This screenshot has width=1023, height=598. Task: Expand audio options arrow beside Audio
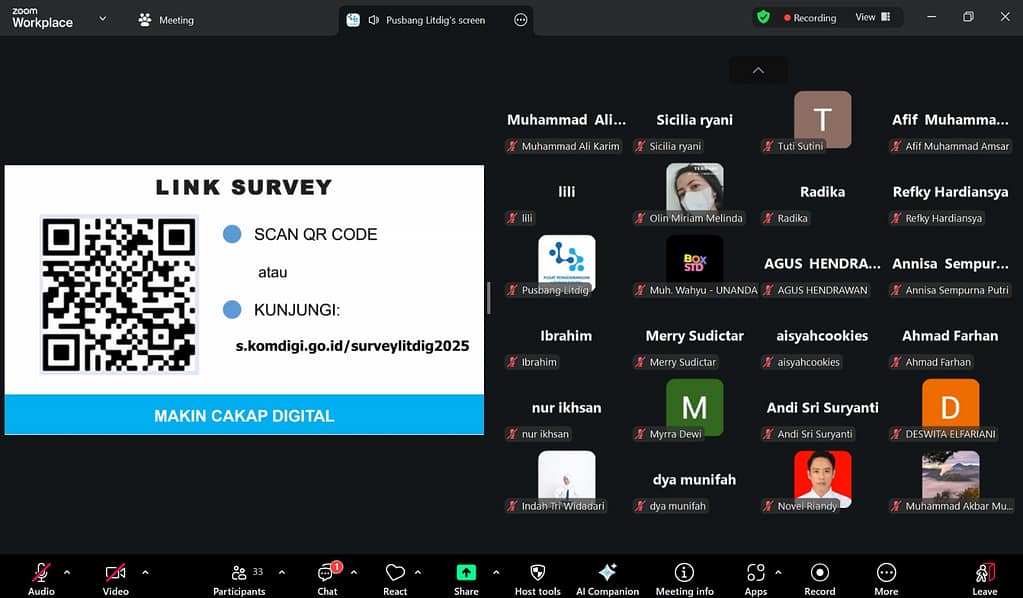coord(67,573)
